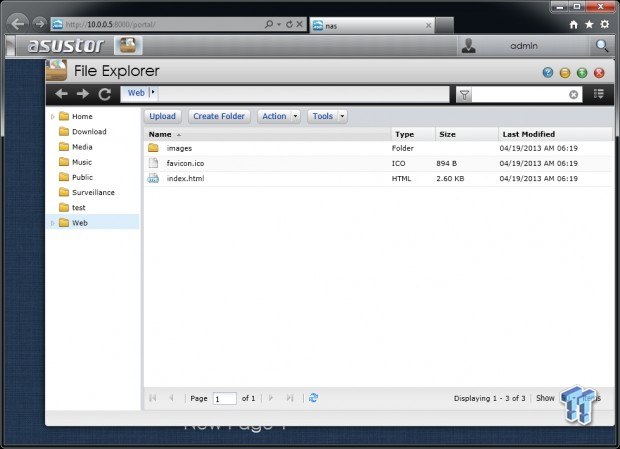Click the filter funnel icon
Image resolution: width=620 pixels, height=449 pixels.
point(464,95)
